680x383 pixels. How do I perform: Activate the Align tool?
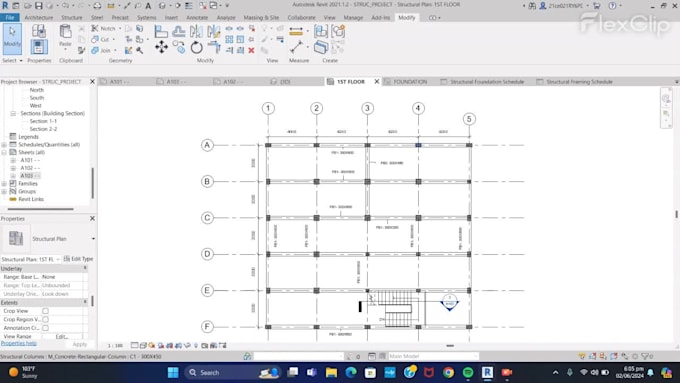(161, 31)
